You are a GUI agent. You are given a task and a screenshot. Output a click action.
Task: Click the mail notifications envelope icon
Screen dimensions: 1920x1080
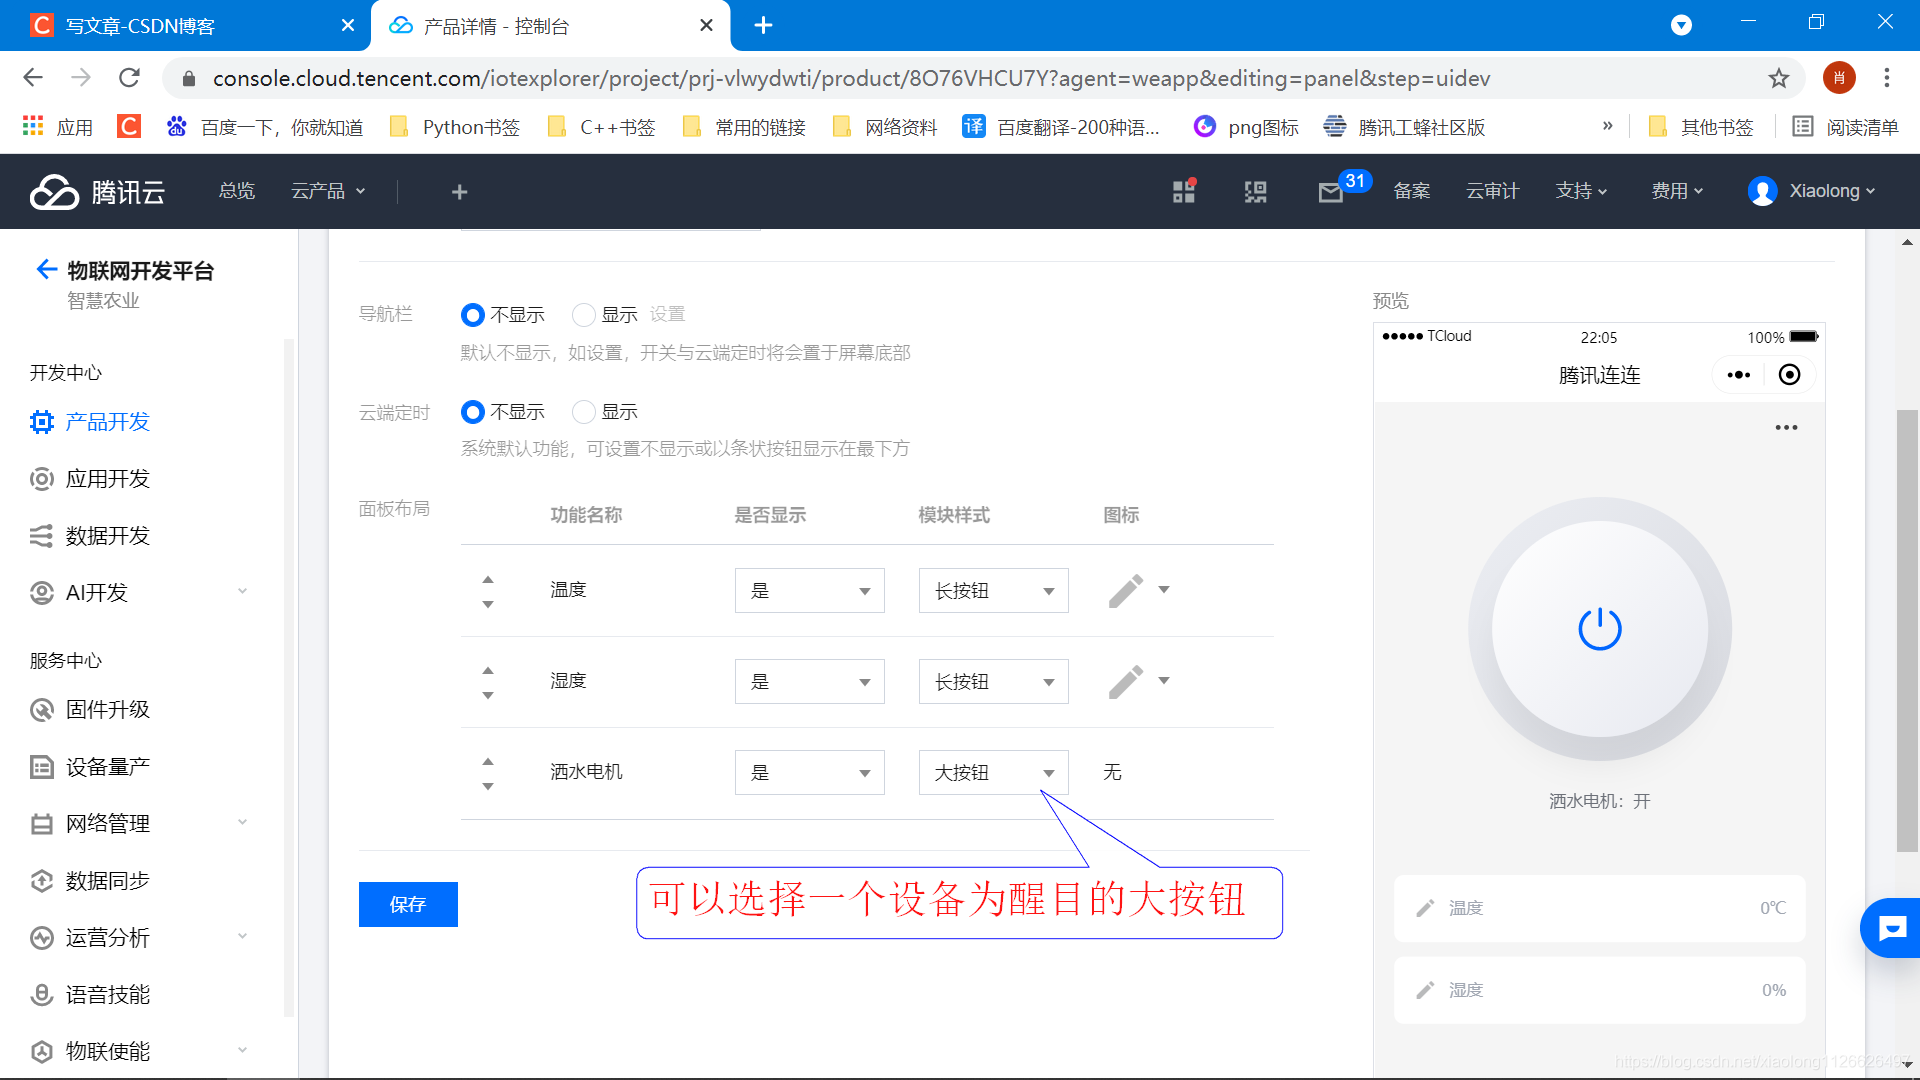1330,192
